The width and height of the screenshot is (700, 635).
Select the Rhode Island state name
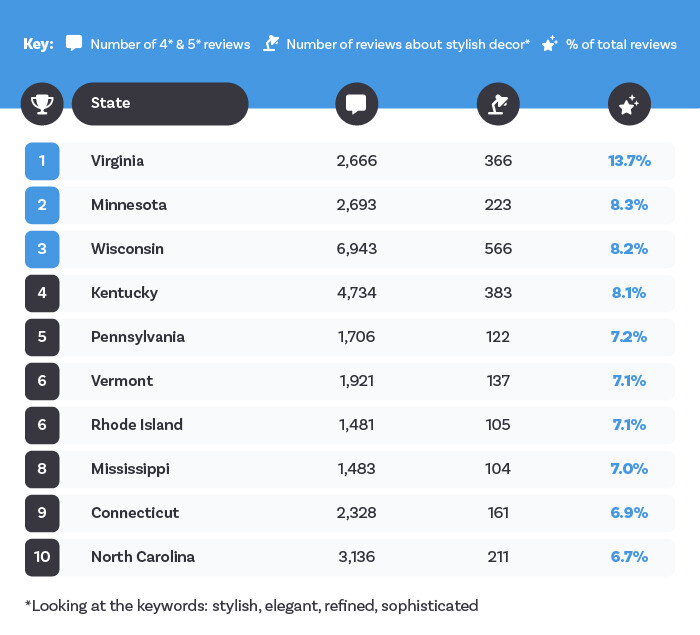[x=137, y=425]
